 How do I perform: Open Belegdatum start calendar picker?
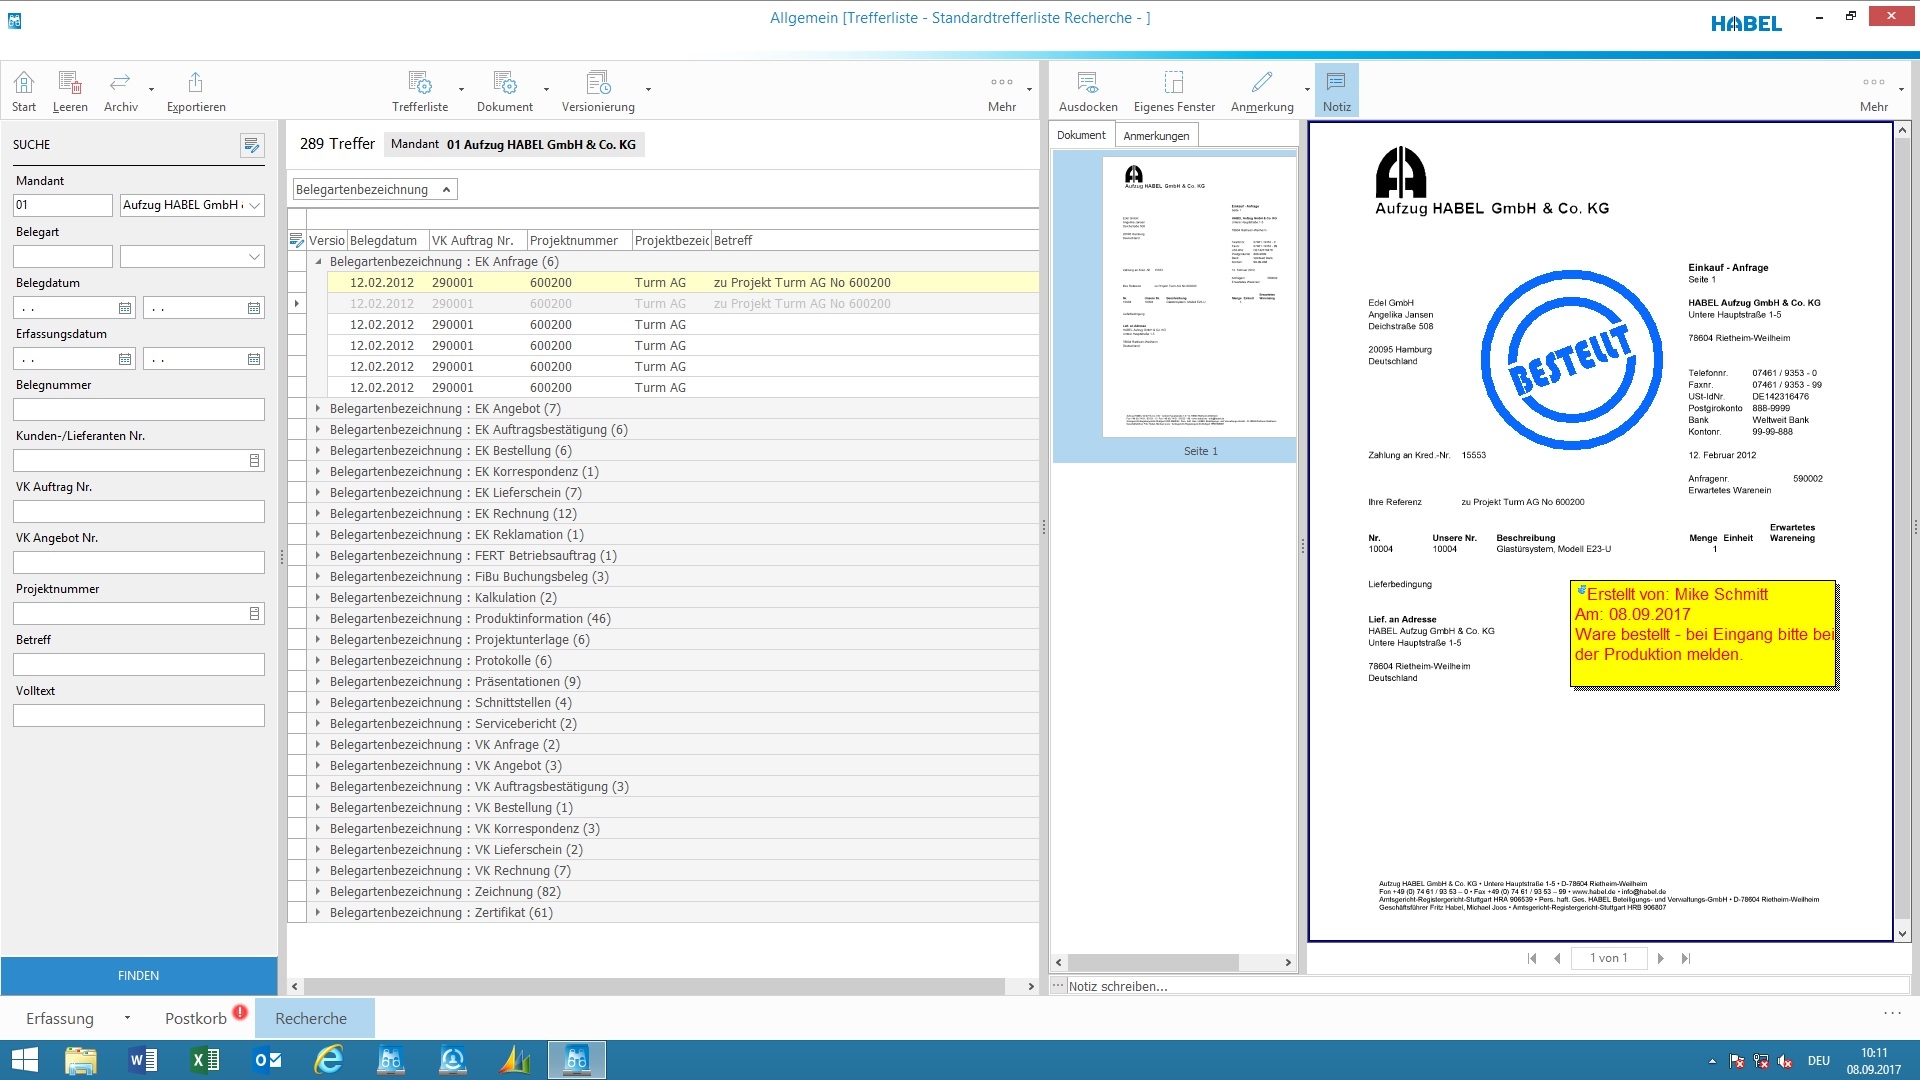125,308
